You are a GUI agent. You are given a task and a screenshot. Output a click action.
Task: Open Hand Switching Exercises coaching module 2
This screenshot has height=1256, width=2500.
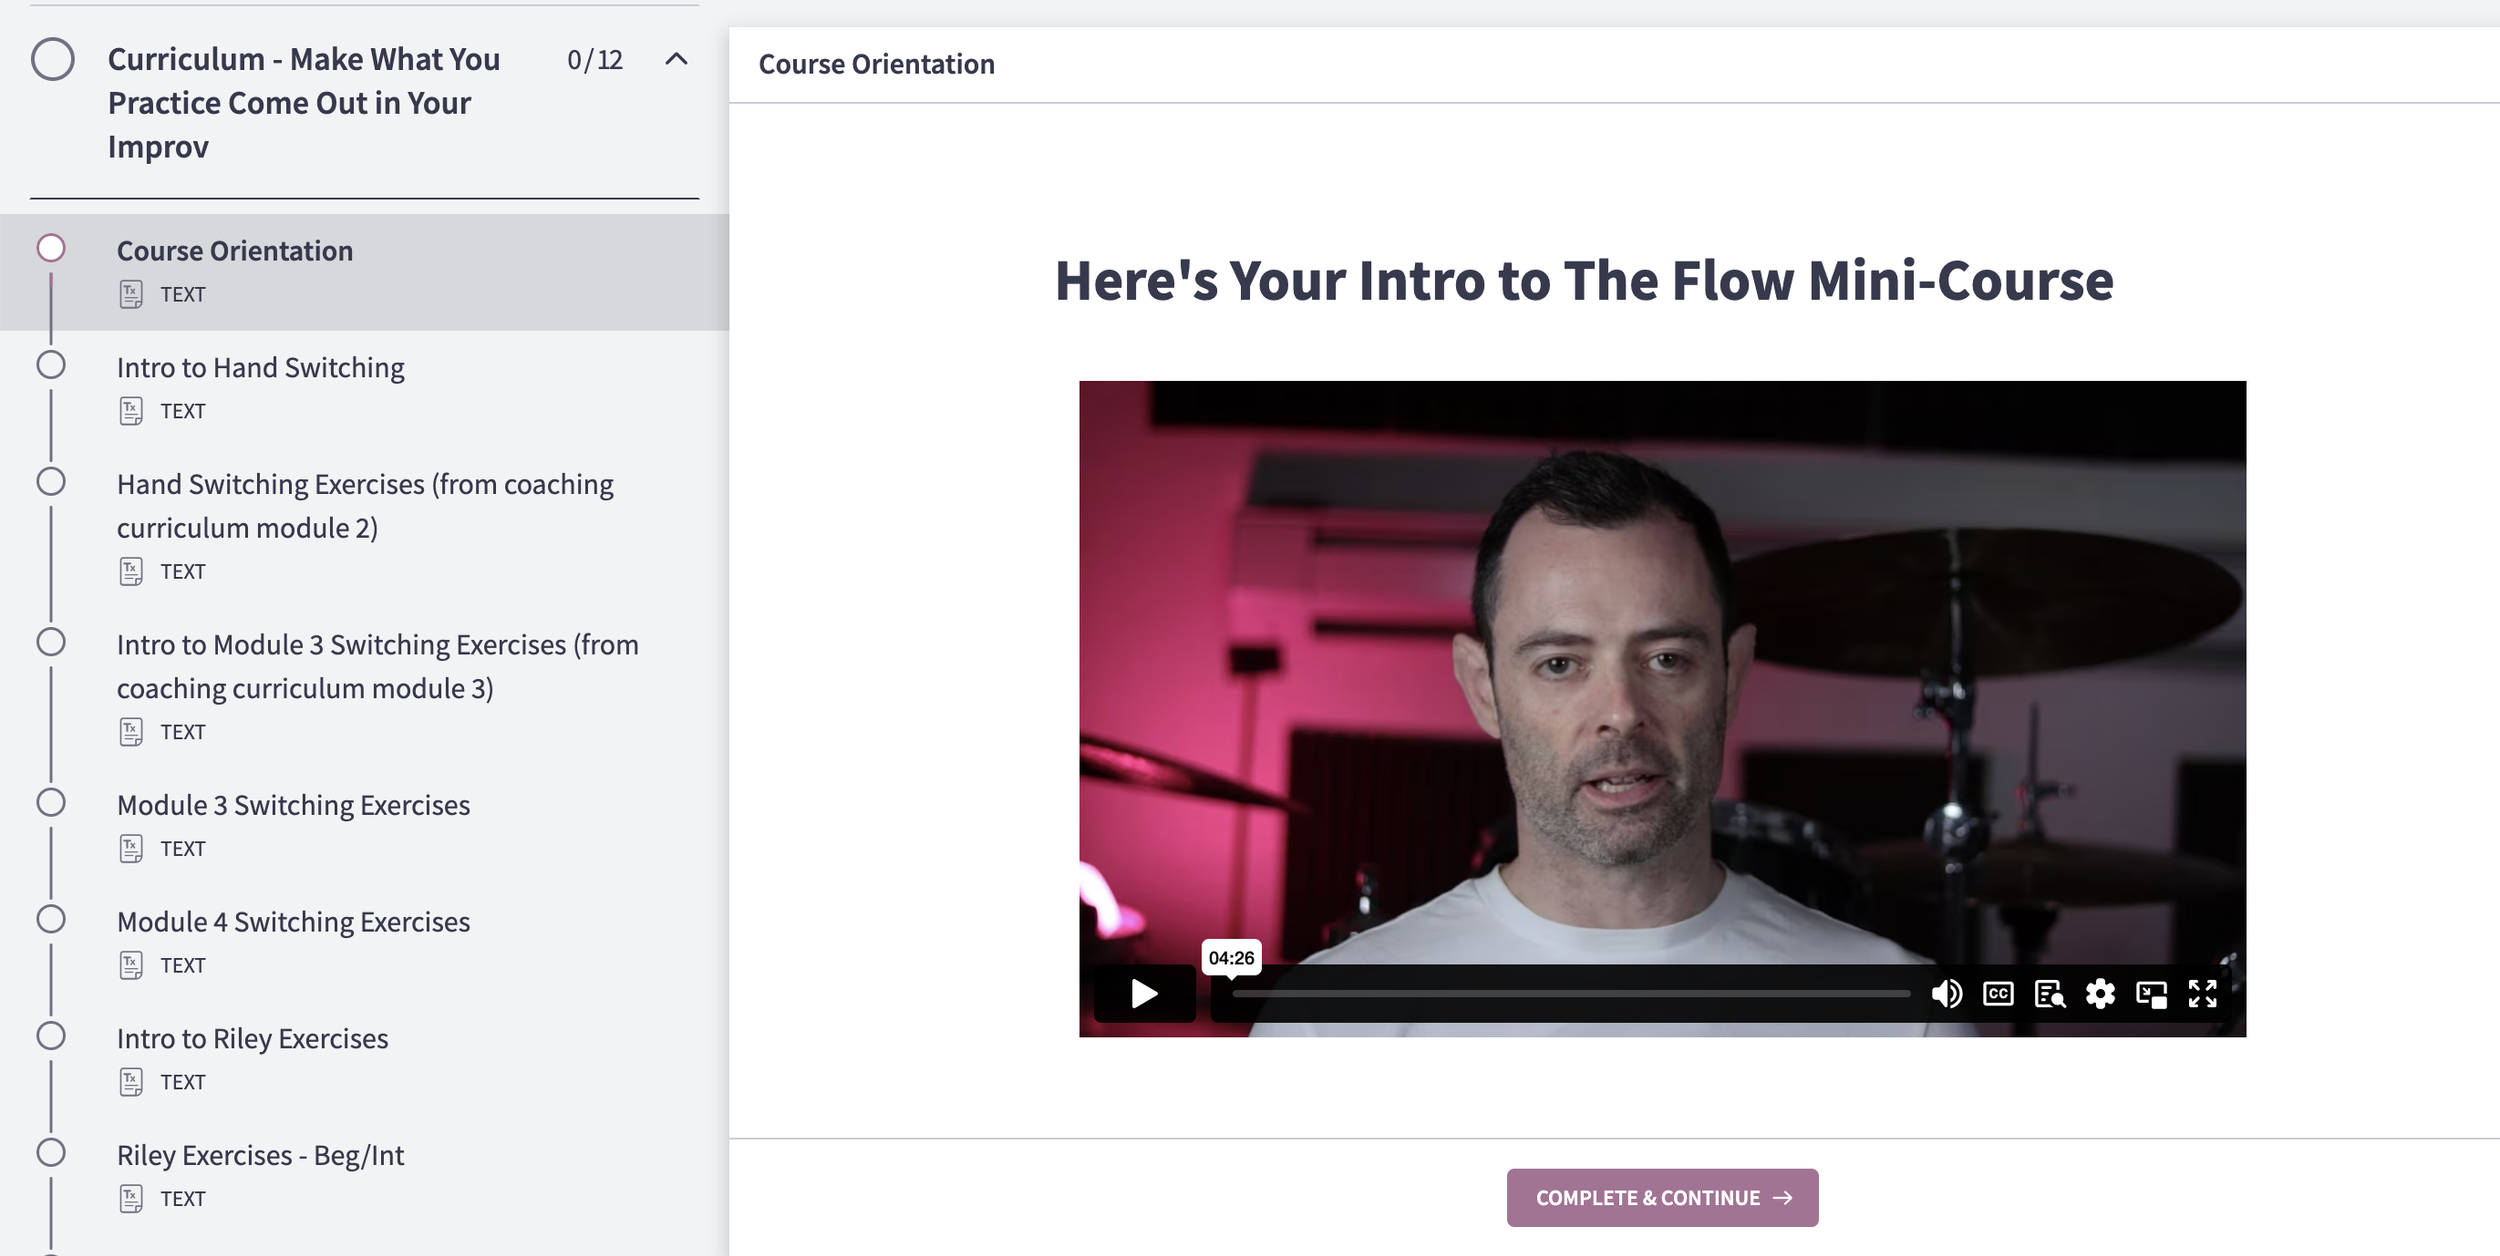pyautogui.click(x=365, y=506)
